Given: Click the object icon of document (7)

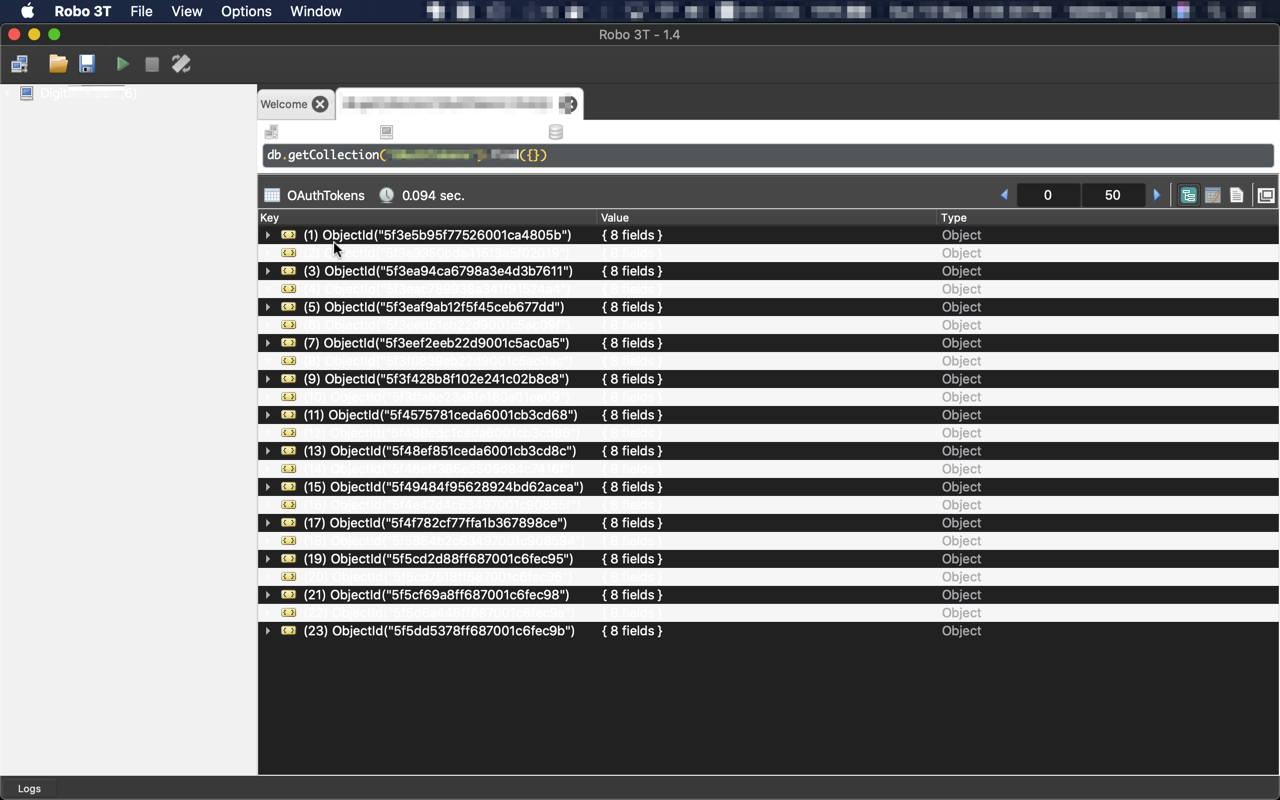Looking at the screenshot, I should click(289, 343).
